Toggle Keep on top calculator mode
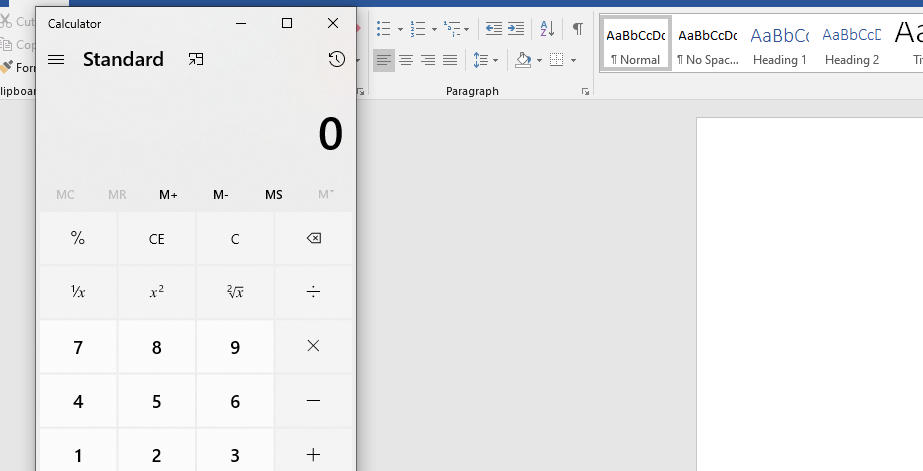923x471 pixels. pos(196,60)
